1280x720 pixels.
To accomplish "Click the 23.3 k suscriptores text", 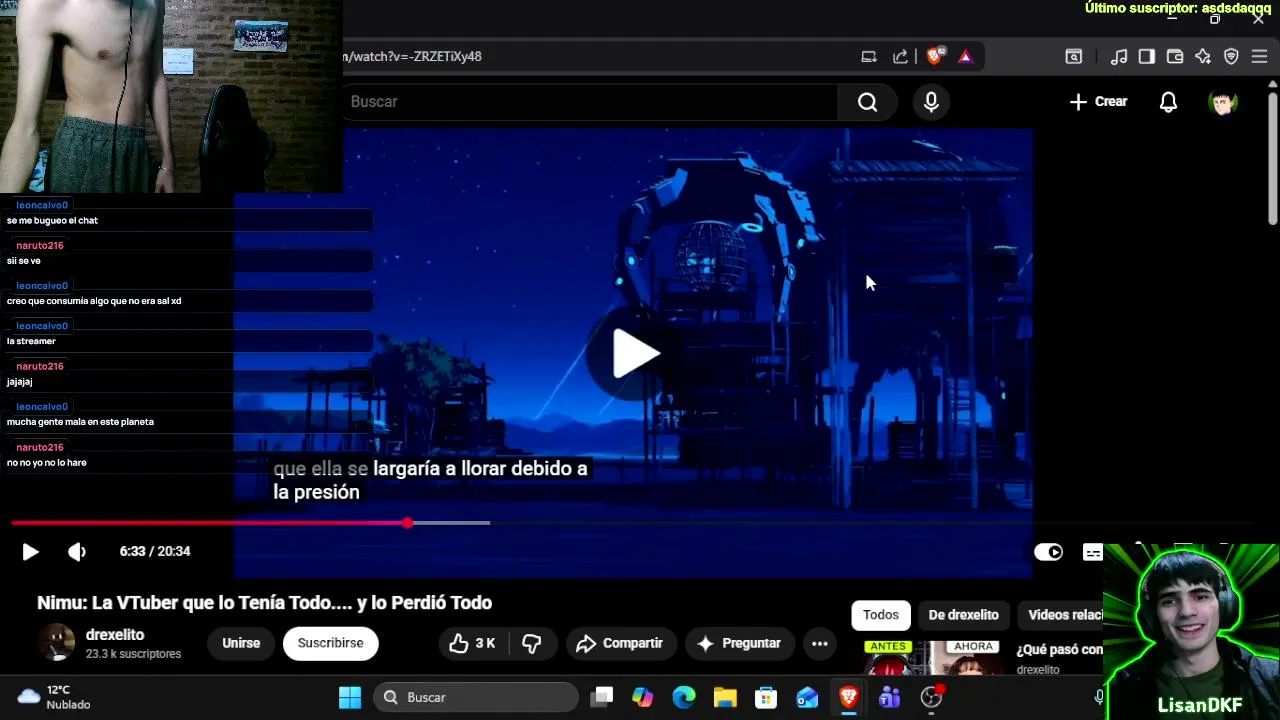I will [133, 654].
